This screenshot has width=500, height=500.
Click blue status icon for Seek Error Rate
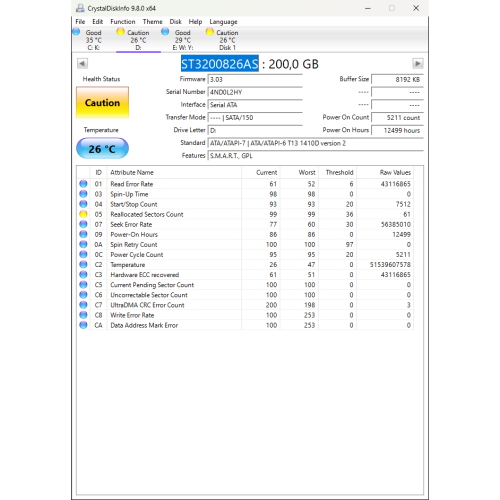tap(83, 224)
